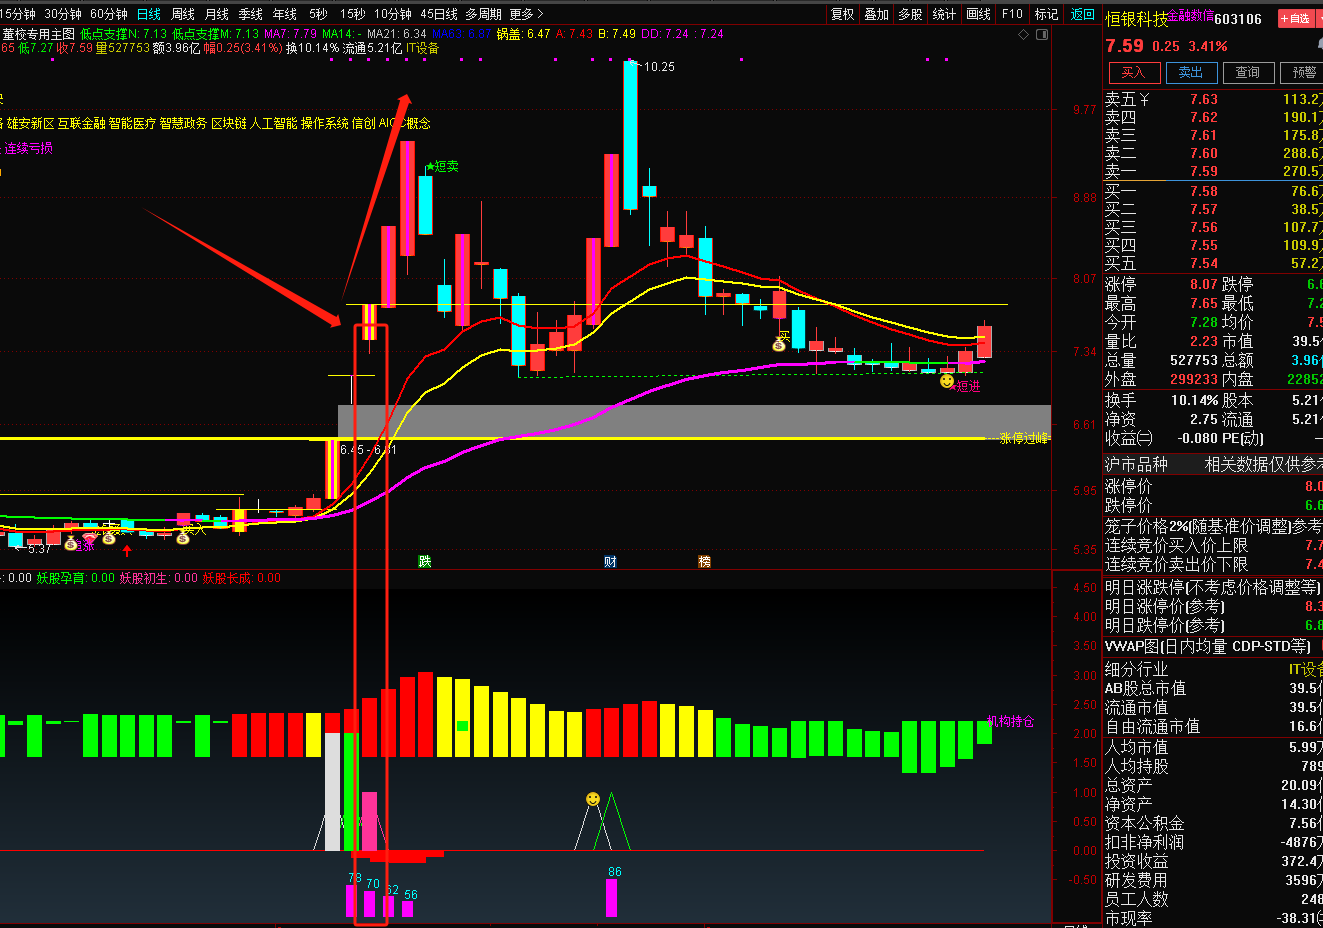The width and height of the screenshot is (1323, 928).
Task: Select 买一 bid price 7.58
Action: [1204, 191]
